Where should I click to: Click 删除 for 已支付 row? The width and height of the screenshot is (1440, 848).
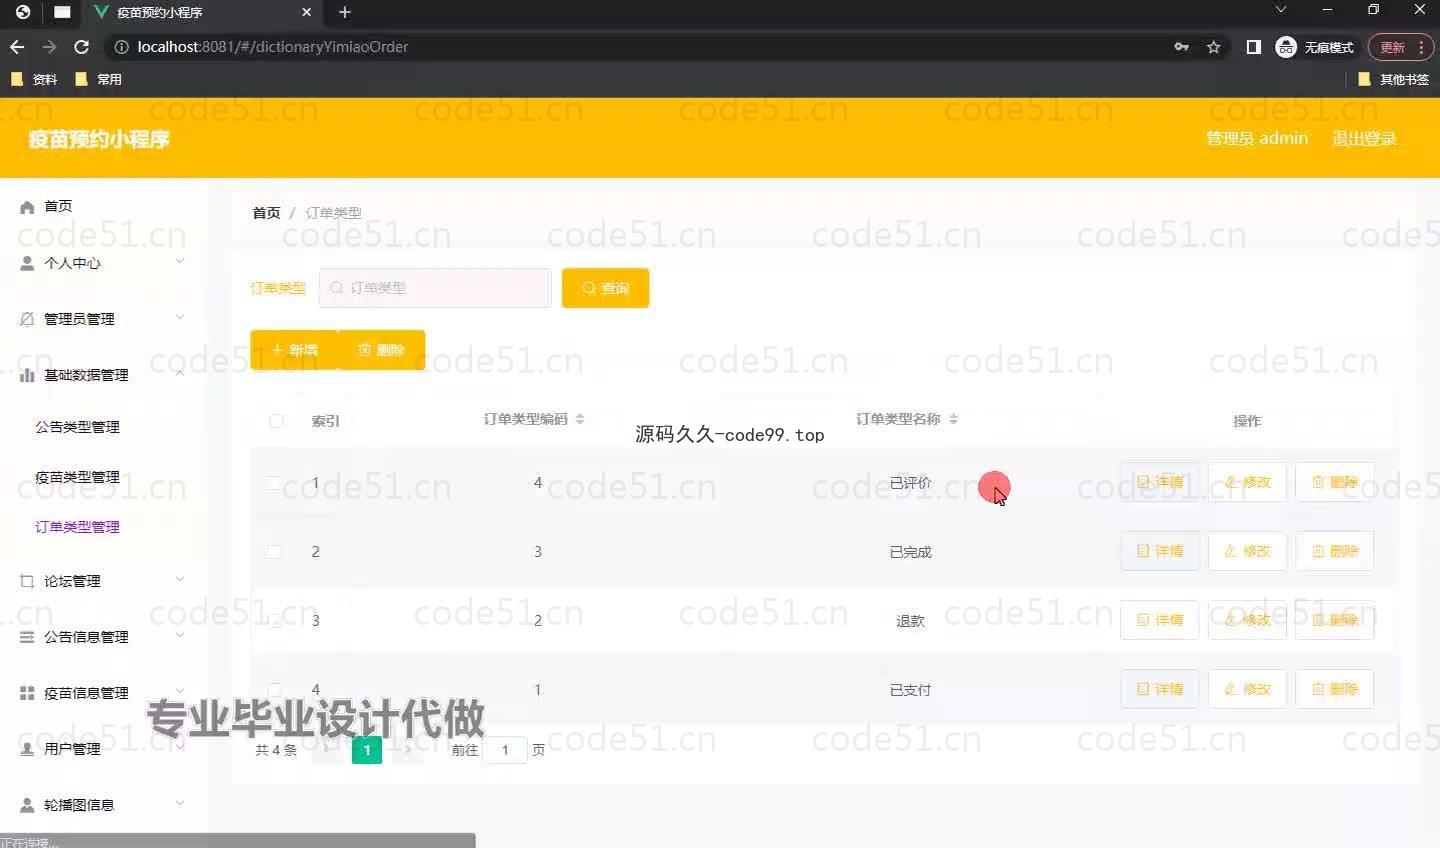point(1335,689)
